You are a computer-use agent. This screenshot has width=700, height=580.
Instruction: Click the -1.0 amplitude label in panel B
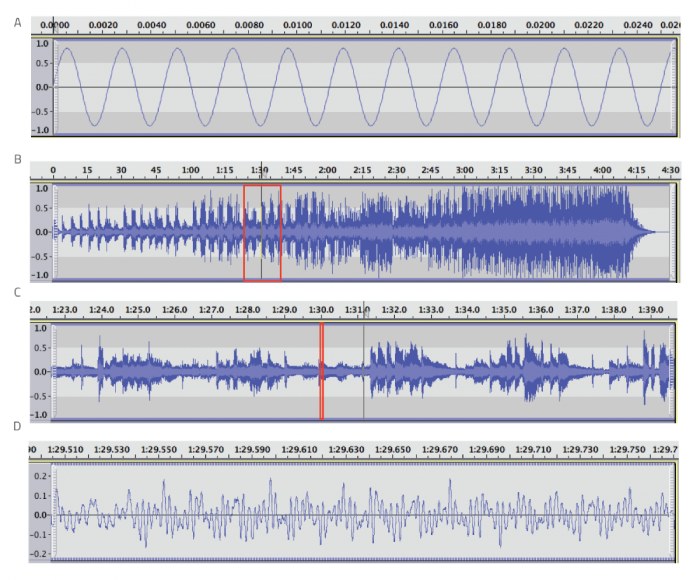[41, 274]
